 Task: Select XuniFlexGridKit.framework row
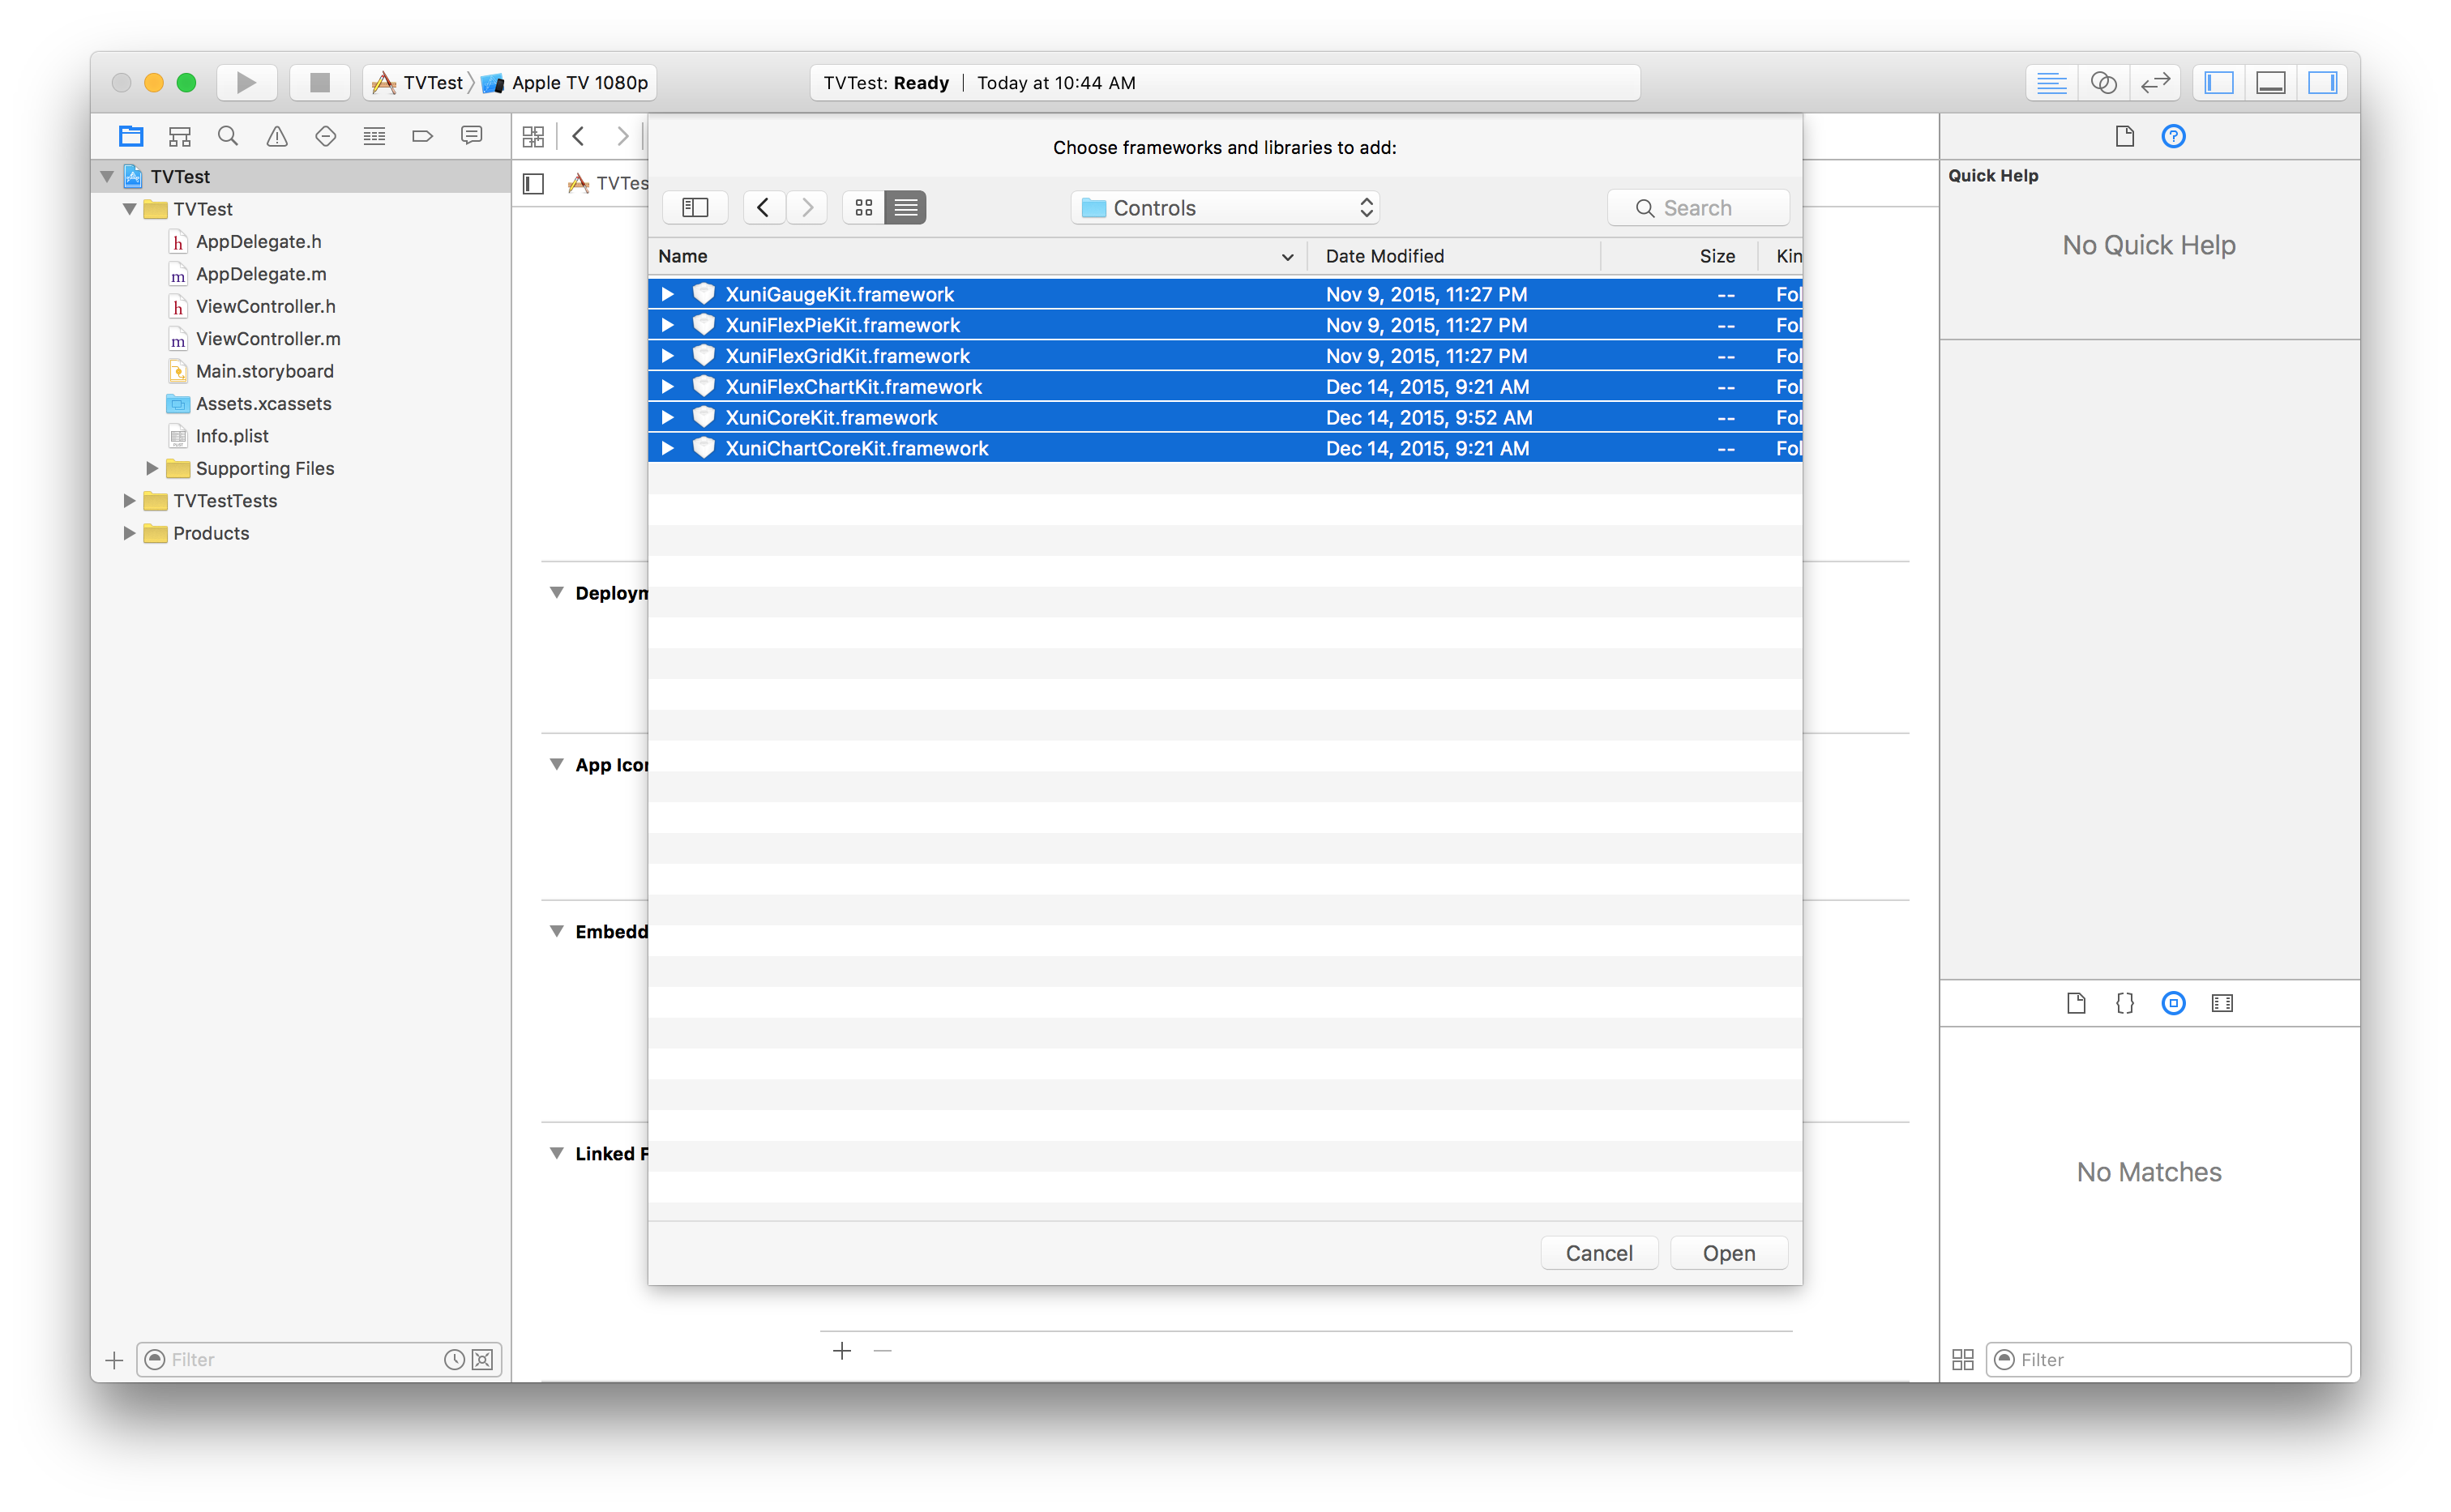(x=1225, y=356)
